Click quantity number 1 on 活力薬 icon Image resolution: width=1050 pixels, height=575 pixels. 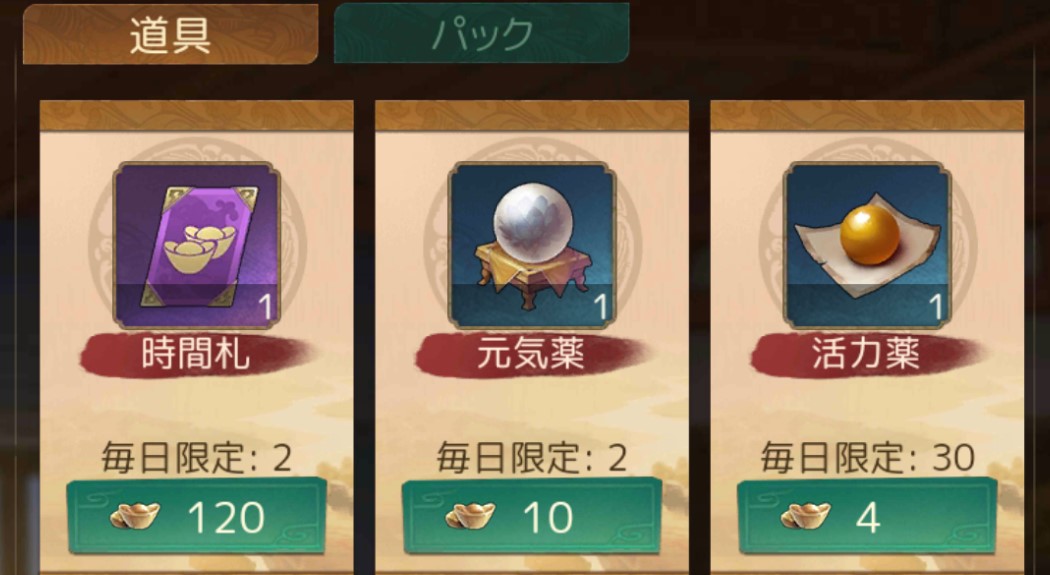(x=937, y=308)
